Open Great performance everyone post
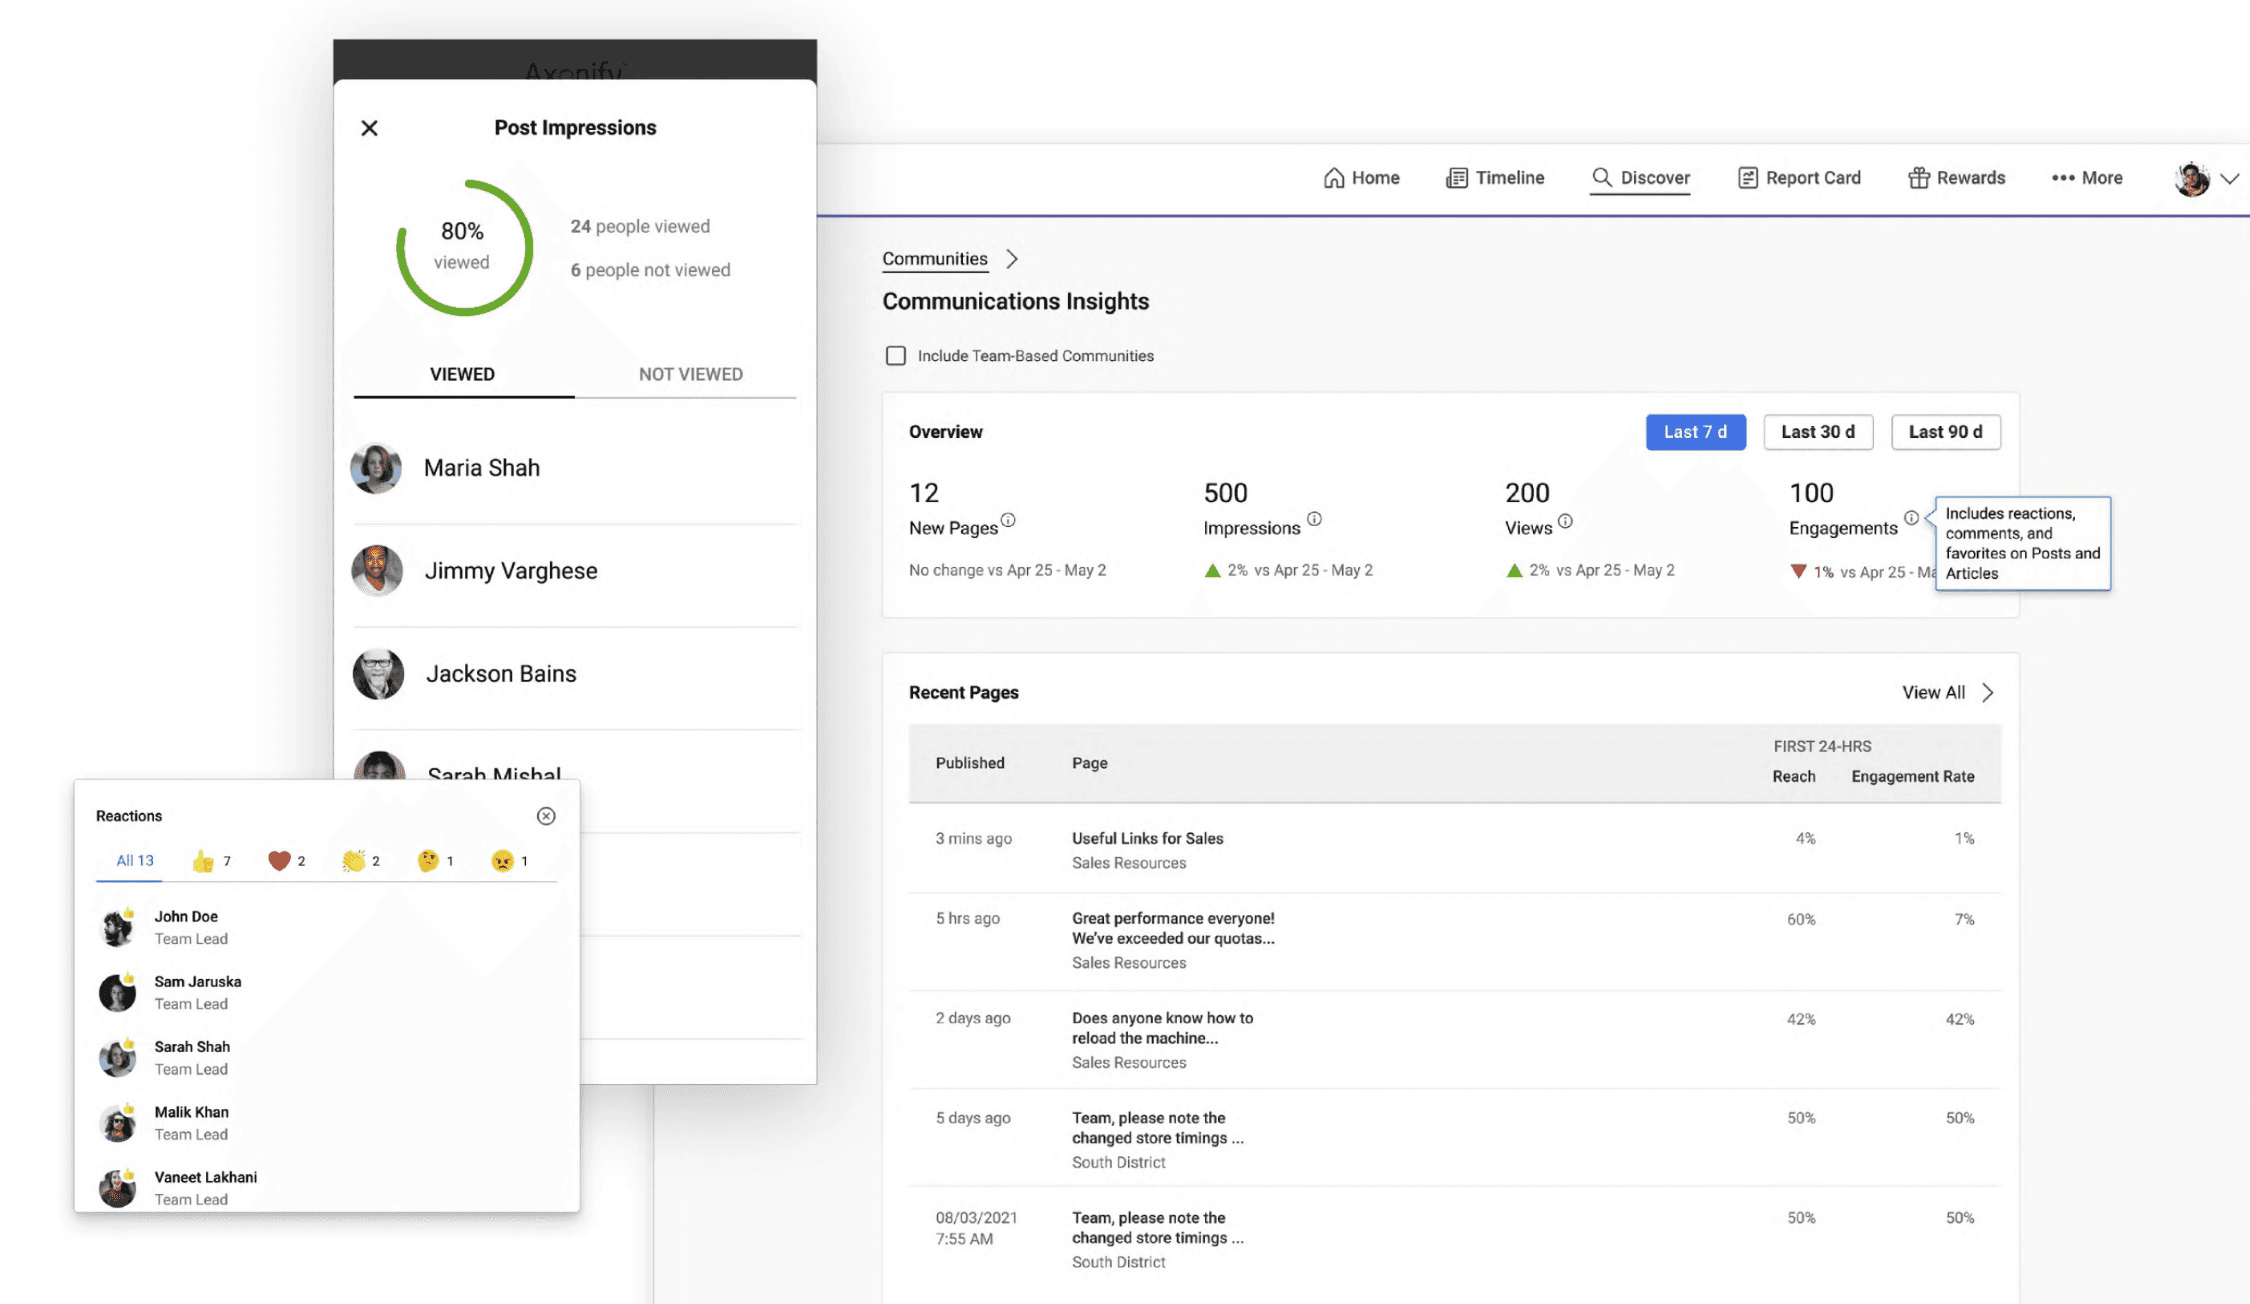This screenshot has height=1304, width=2250. click(1173, 929)
